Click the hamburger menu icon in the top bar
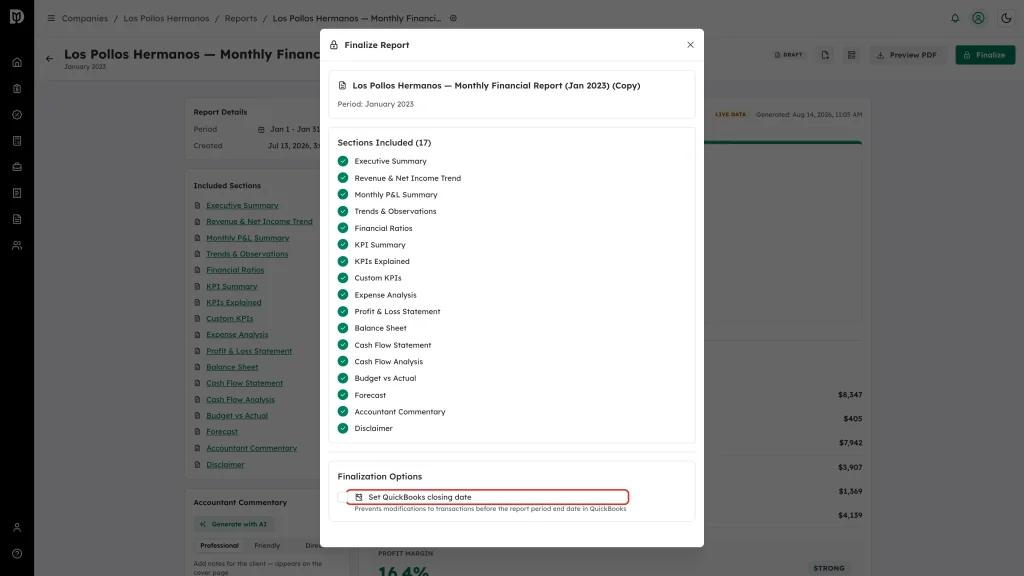Screen dimensions: 1024x576 tap(51, 18)
